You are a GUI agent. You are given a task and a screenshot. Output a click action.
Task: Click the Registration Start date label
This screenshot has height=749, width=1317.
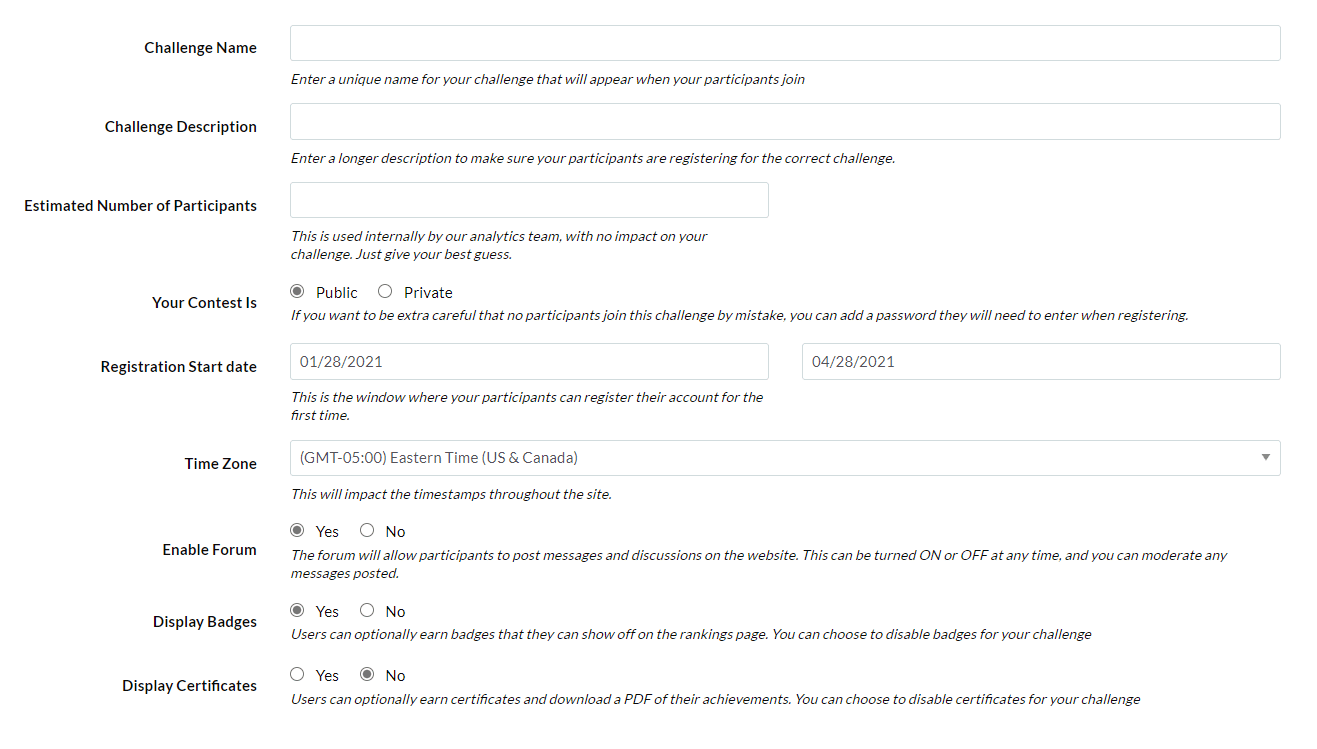(x=179, y=367)
